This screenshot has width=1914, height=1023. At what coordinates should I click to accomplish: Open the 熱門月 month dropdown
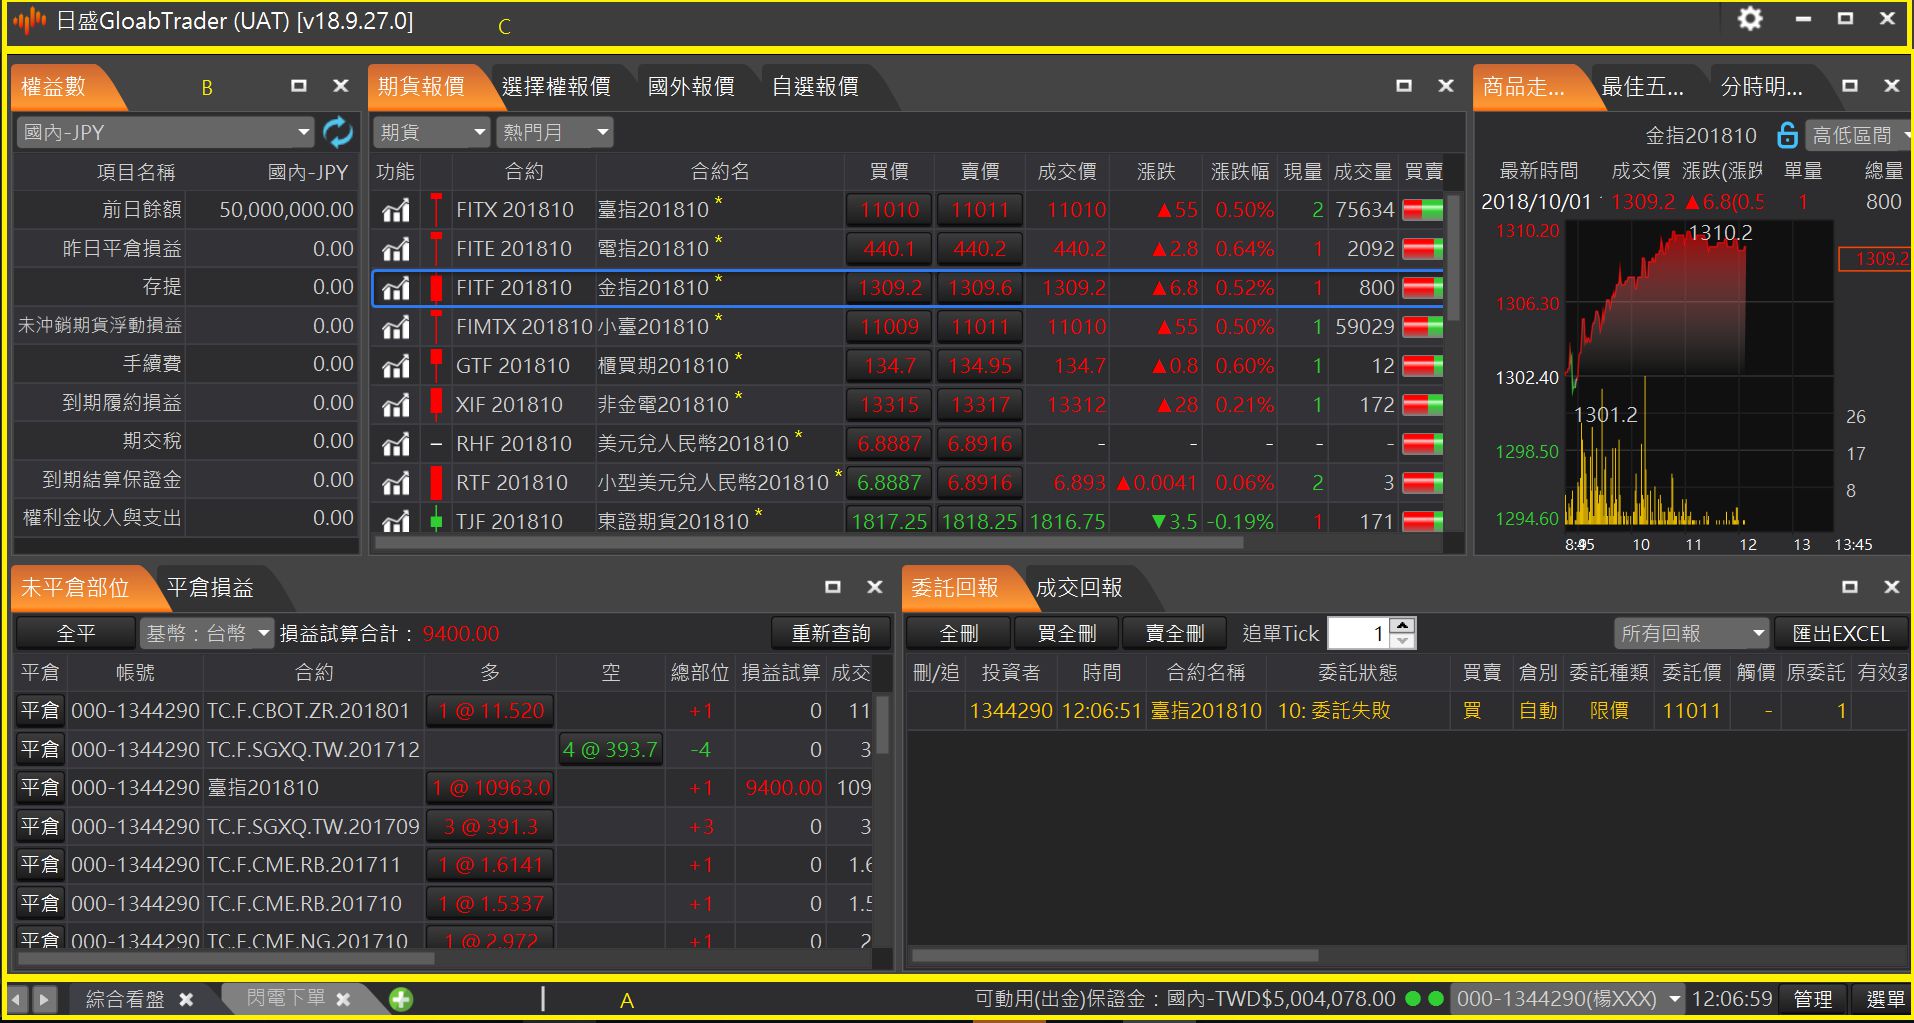(x=601, y=132)
